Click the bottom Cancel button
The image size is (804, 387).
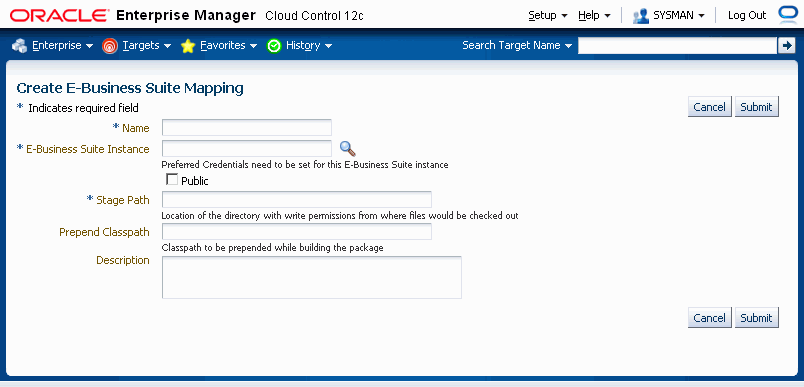click(710, 318)
